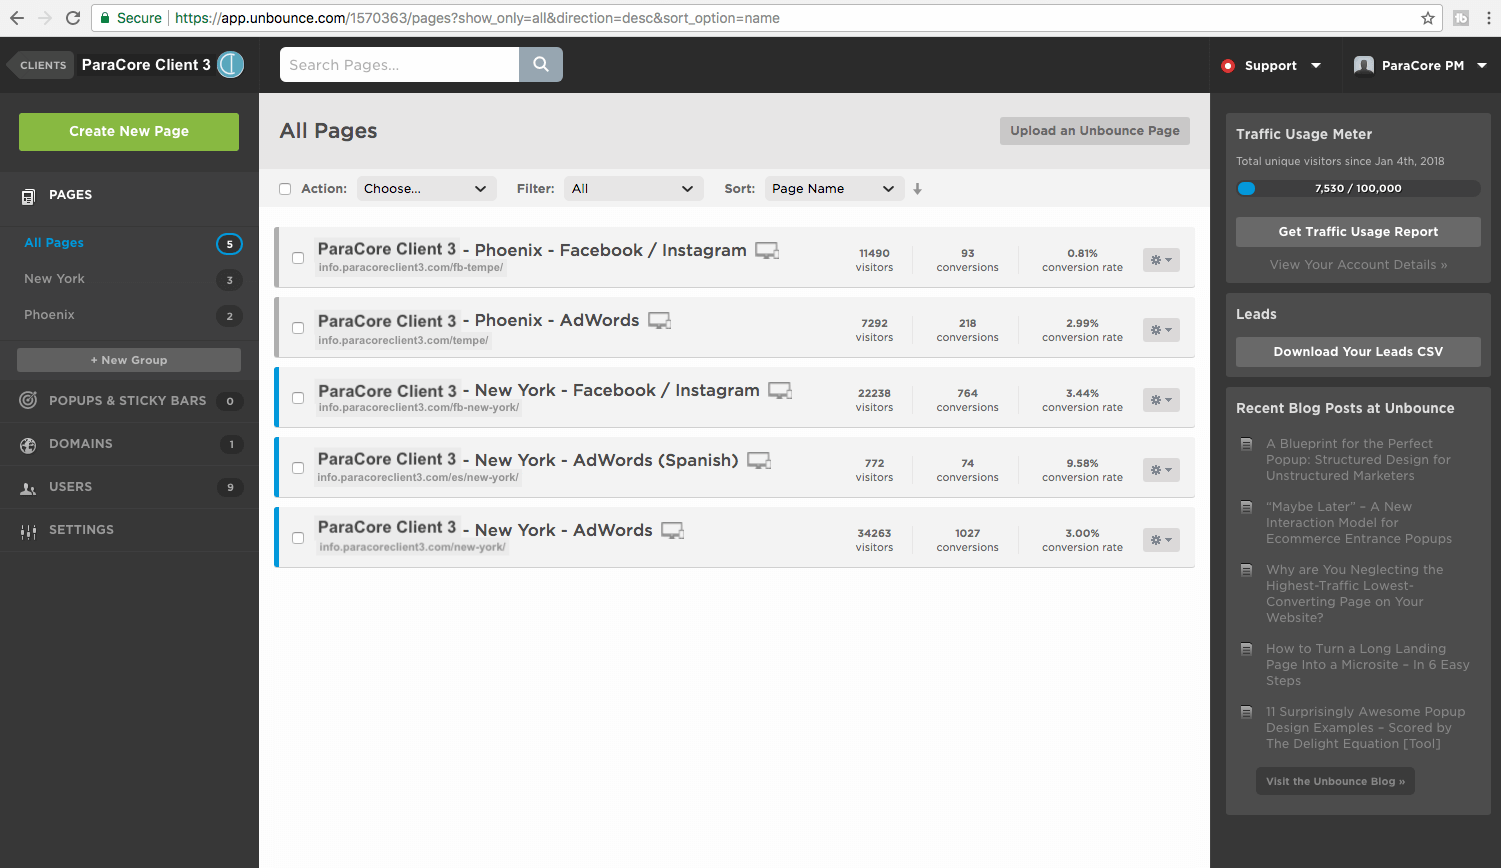Click the ParaCore PM user avatar
1501x868 pixels.
1363,65
